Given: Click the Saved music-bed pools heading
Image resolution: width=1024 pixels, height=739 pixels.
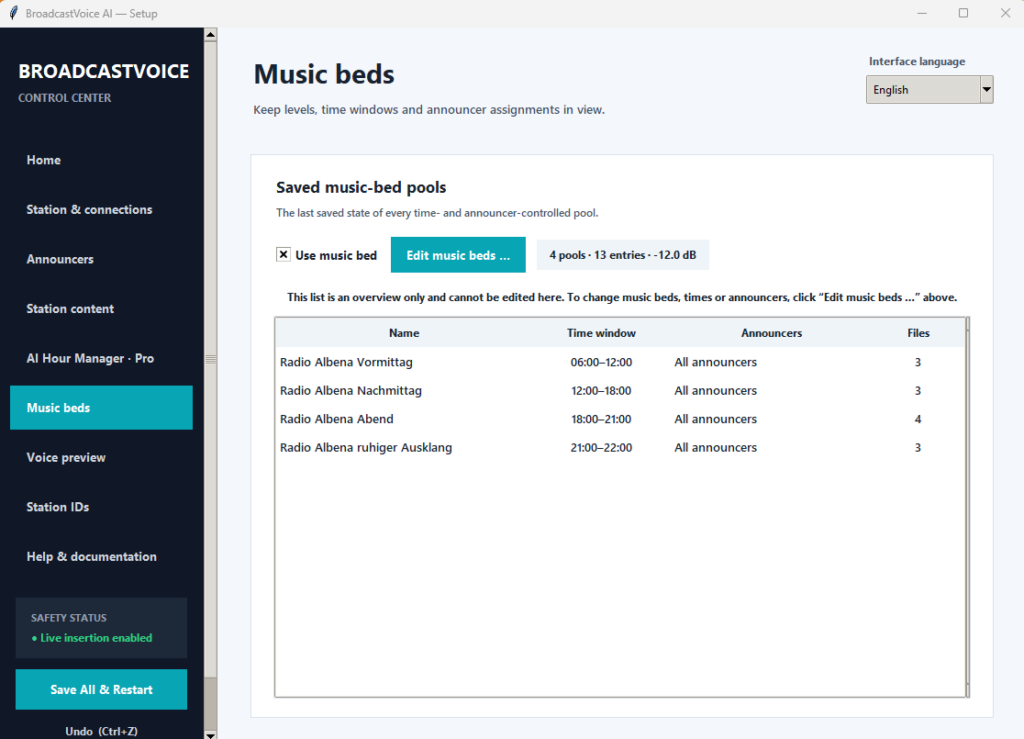Looking at the screenshot, I should coord(361,187).
